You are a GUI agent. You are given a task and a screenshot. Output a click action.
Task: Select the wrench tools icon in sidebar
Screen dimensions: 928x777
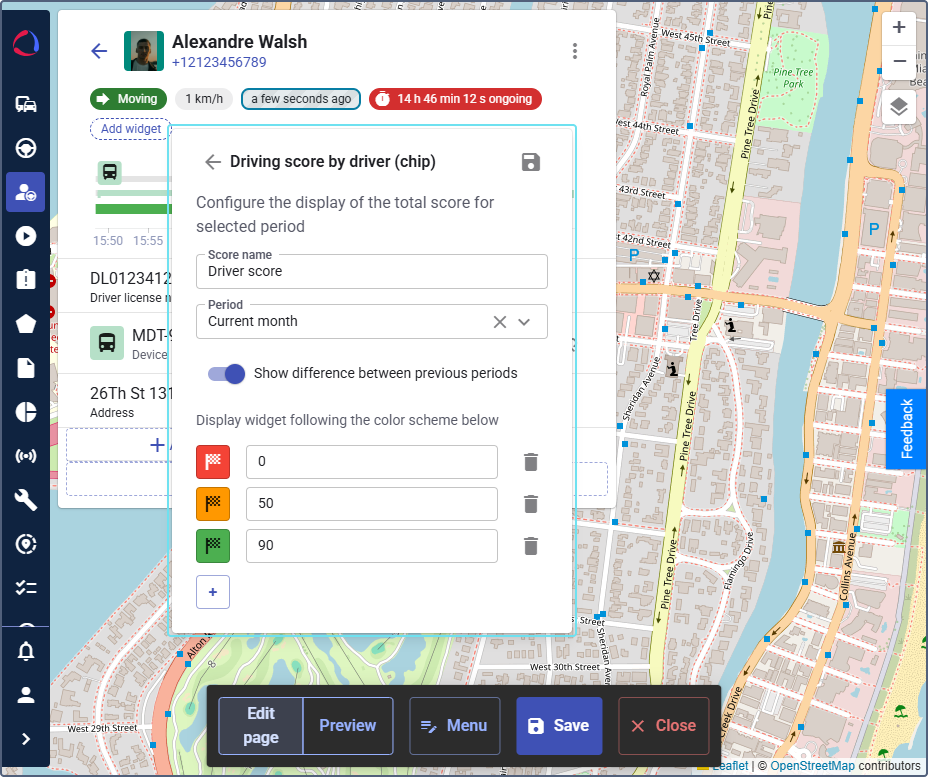[x=25, y=499]
